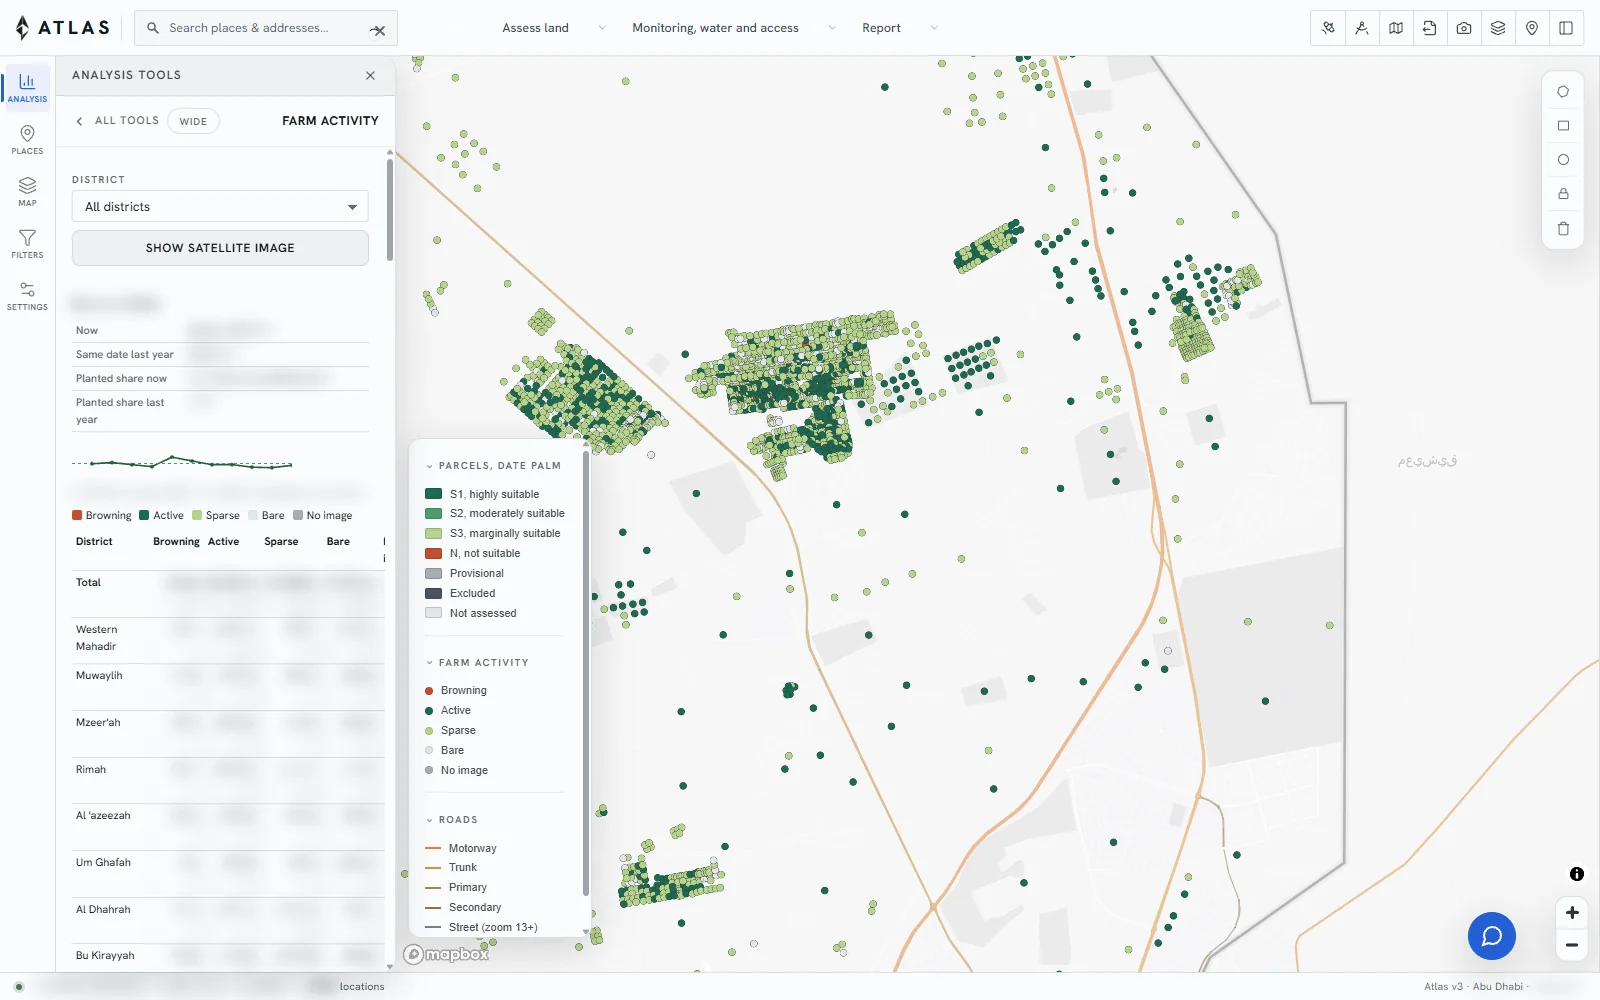The image size is (1600, 1000).
Task: Click the satellite icon in top toolbar
Action: [x=1328, y=28]
